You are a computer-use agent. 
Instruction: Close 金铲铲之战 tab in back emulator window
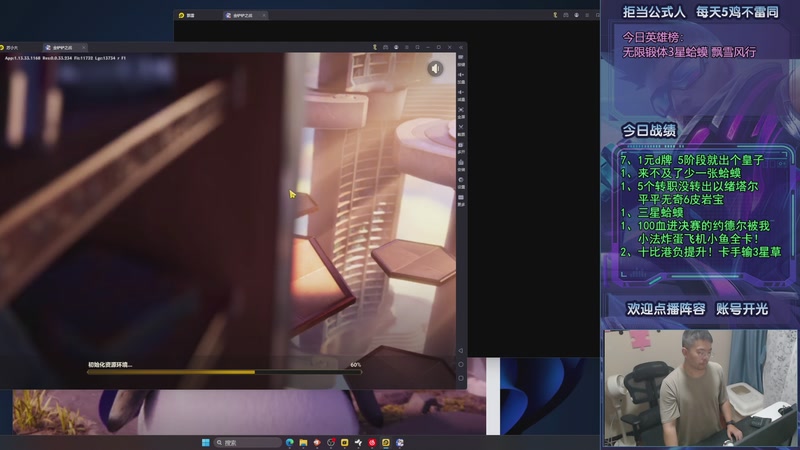tap(264, 15)
